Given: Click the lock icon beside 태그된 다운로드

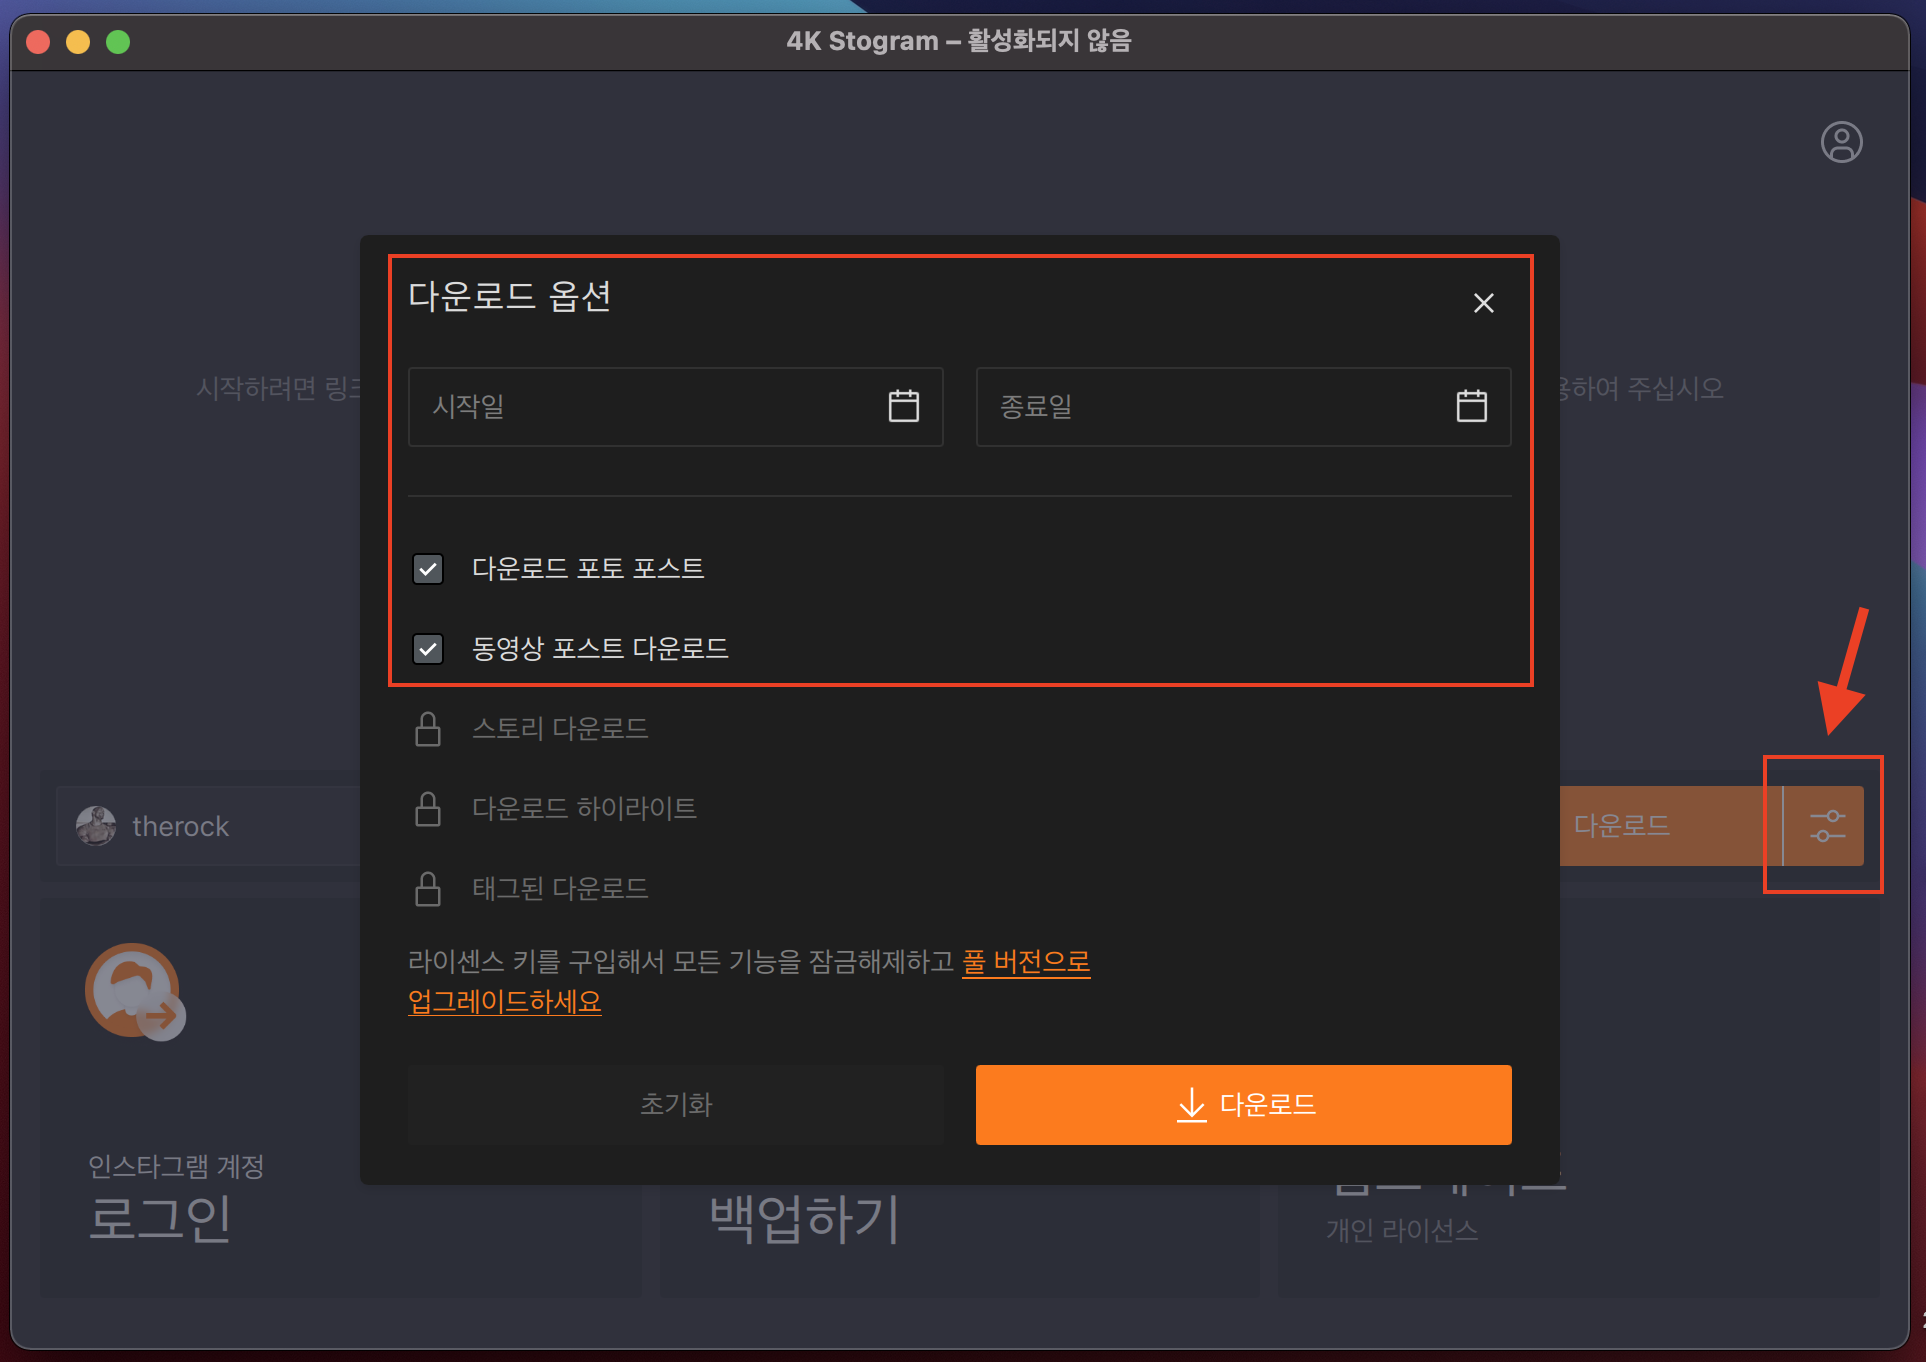Looking at the screenshot, I should (x=428, y=889).
